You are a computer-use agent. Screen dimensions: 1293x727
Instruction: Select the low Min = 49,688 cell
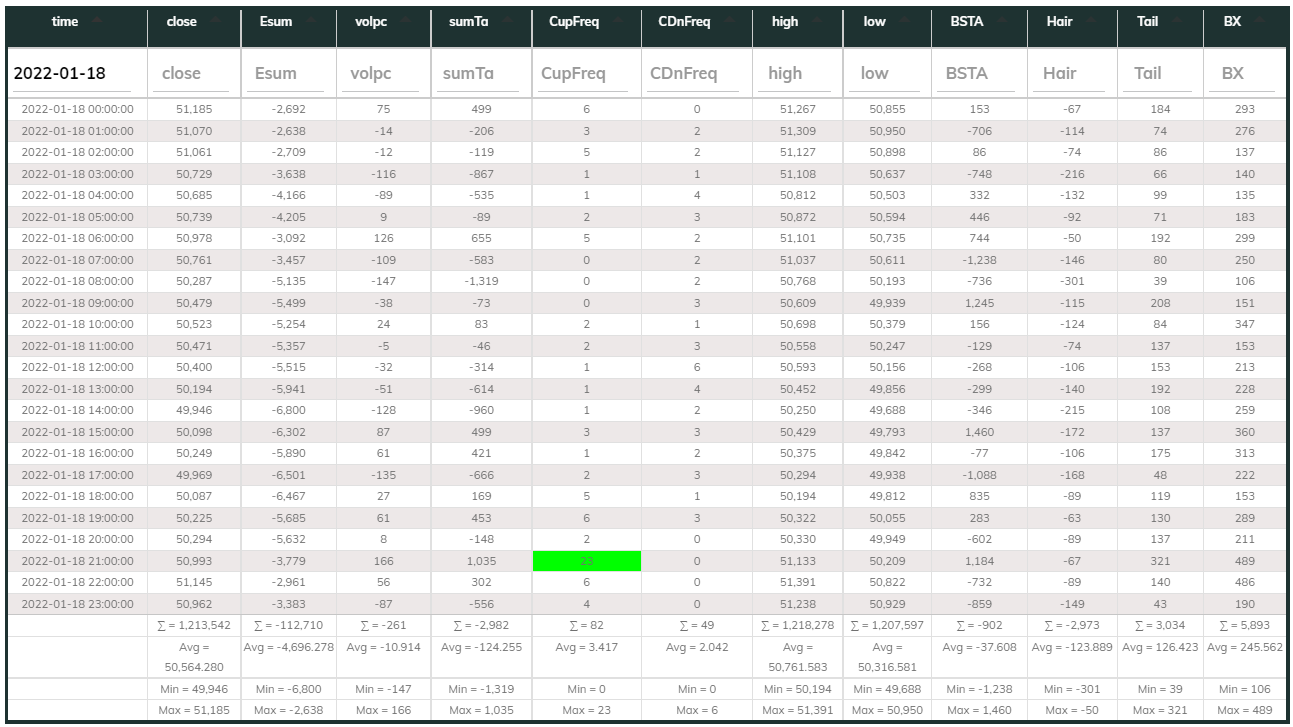tap(887, 689)
